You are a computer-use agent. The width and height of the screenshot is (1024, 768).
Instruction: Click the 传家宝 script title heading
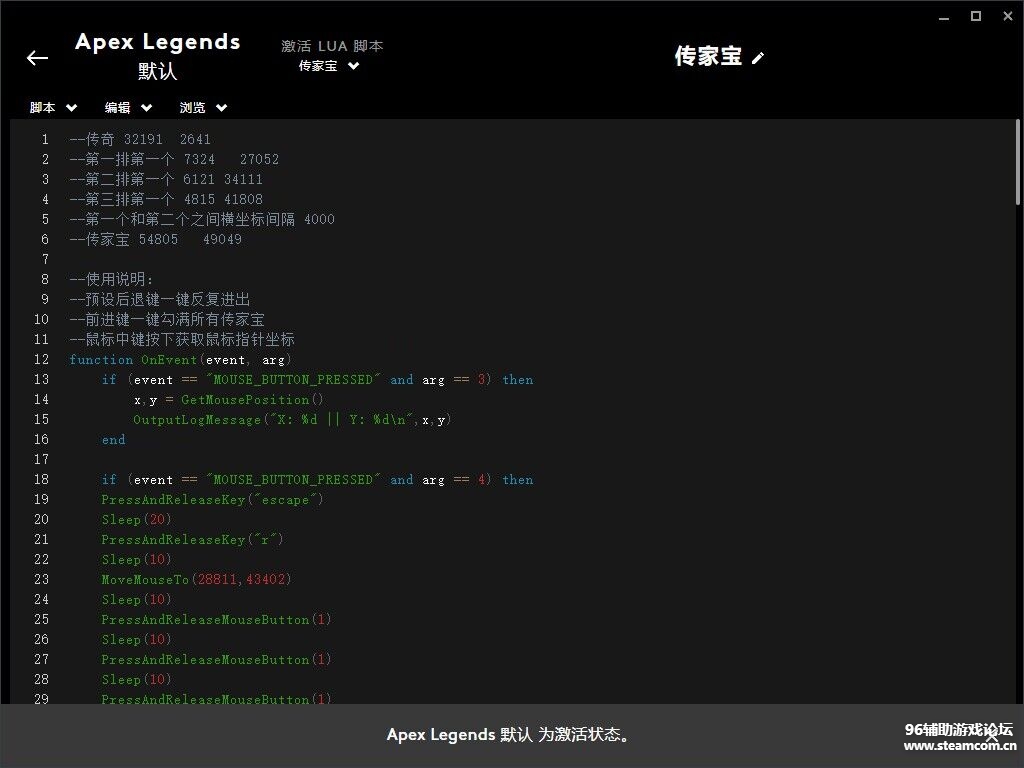[708, 57]
